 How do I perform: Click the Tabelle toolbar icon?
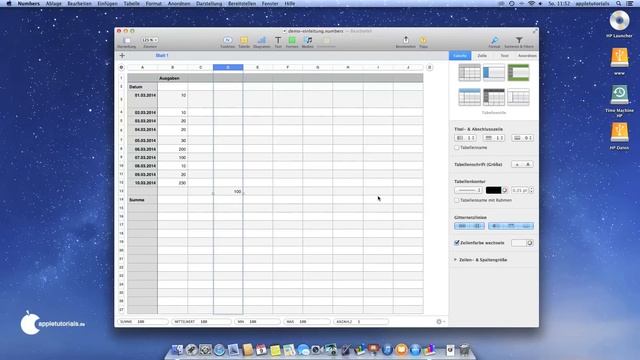(244, 40)
